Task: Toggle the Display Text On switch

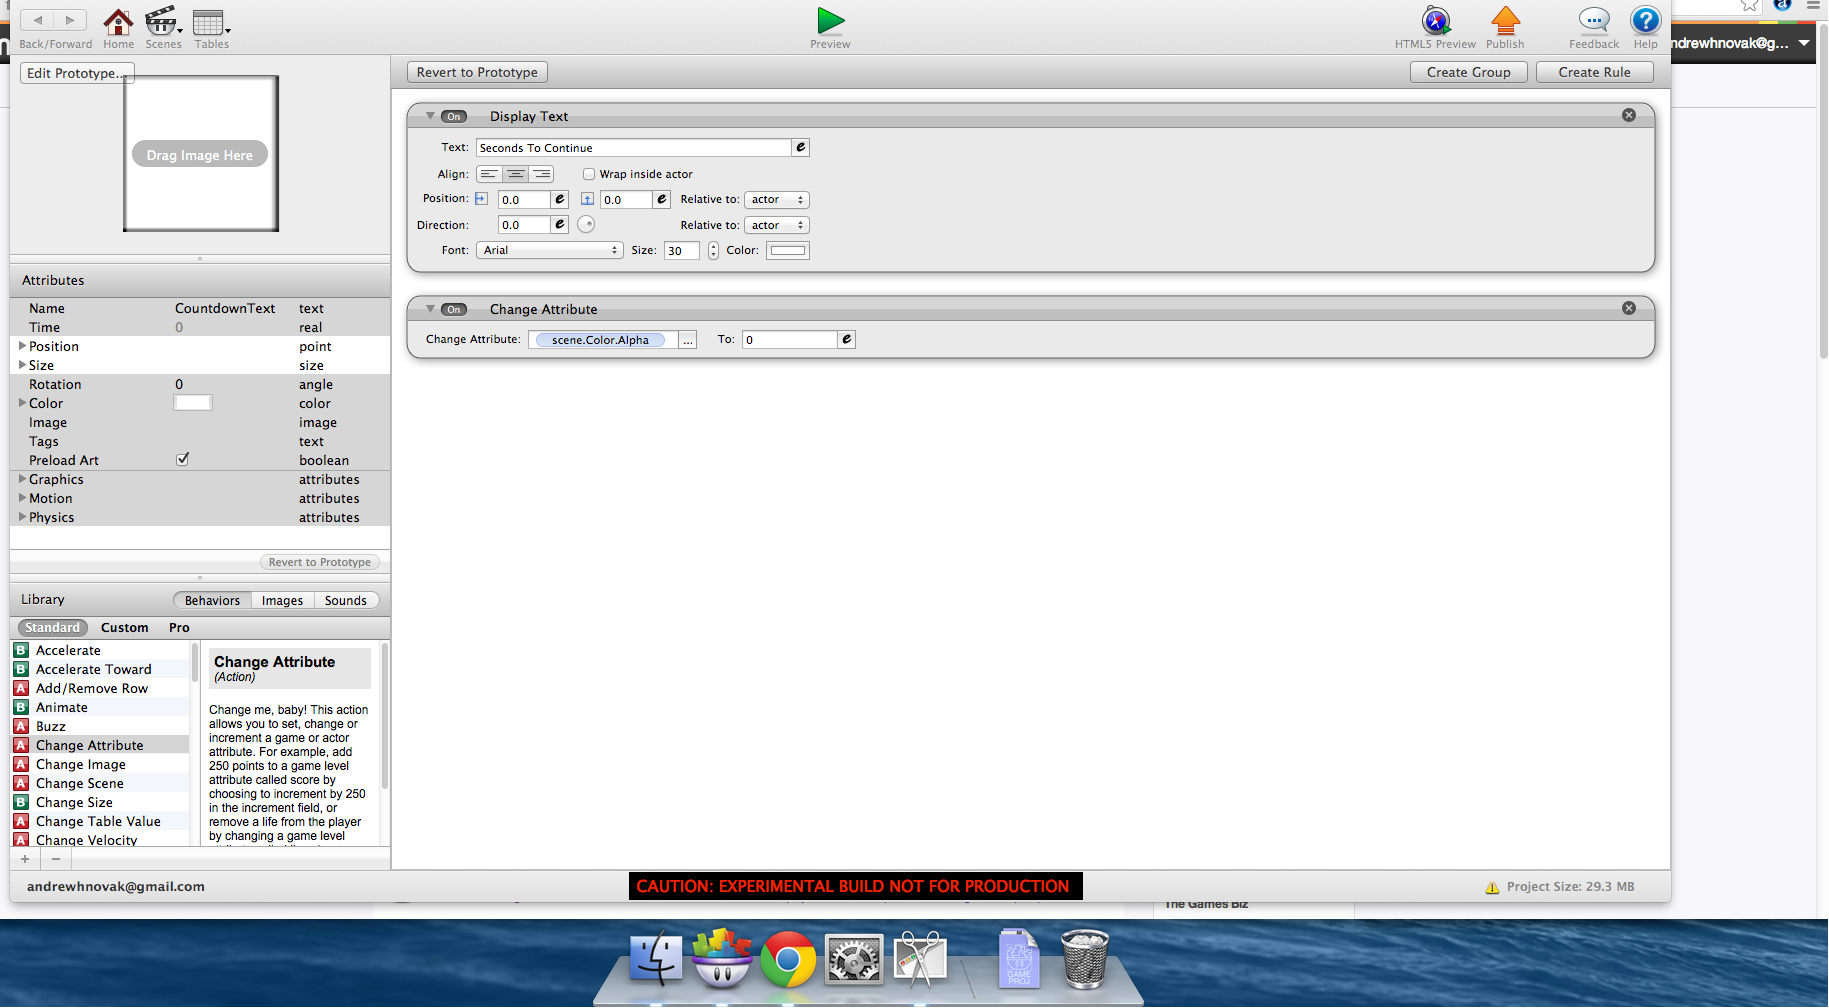Action: [x=454, y=116]
